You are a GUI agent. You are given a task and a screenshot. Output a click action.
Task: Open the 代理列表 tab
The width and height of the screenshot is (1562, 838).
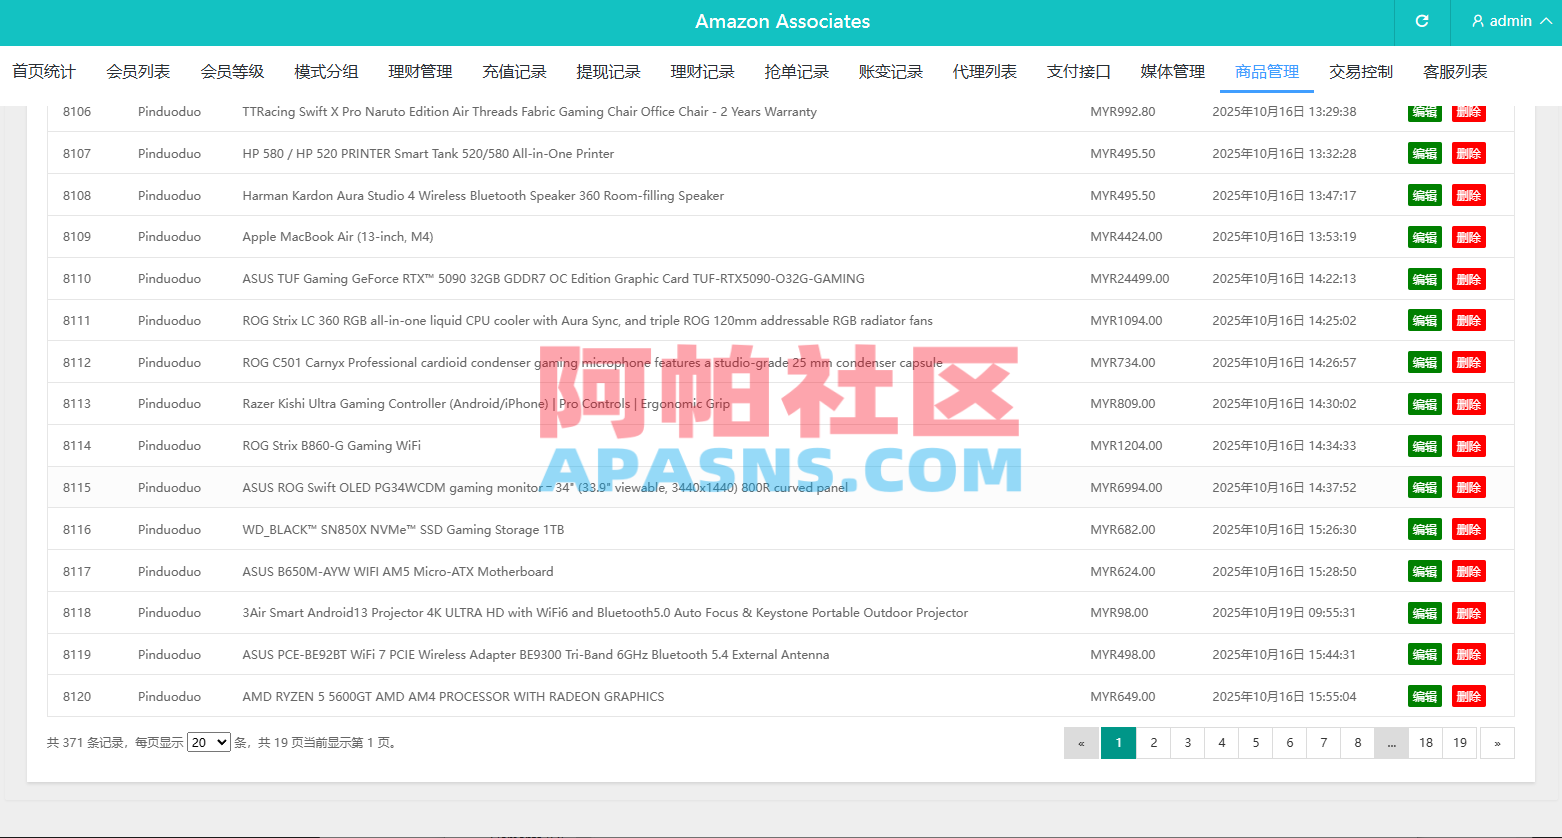pyautogui.click(x=984, y=72)
